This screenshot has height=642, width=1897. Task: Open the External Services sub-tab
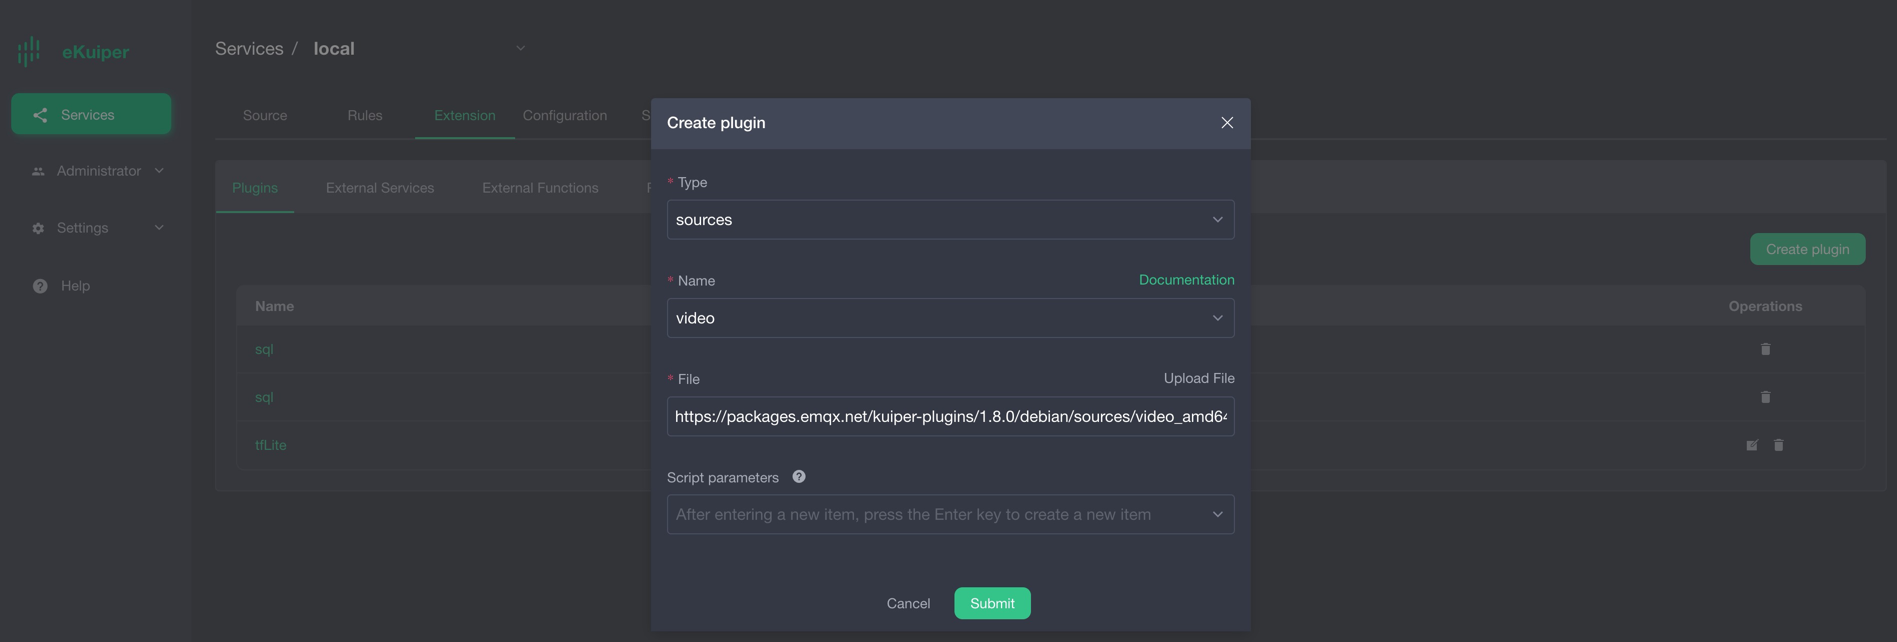pos(380,188)
